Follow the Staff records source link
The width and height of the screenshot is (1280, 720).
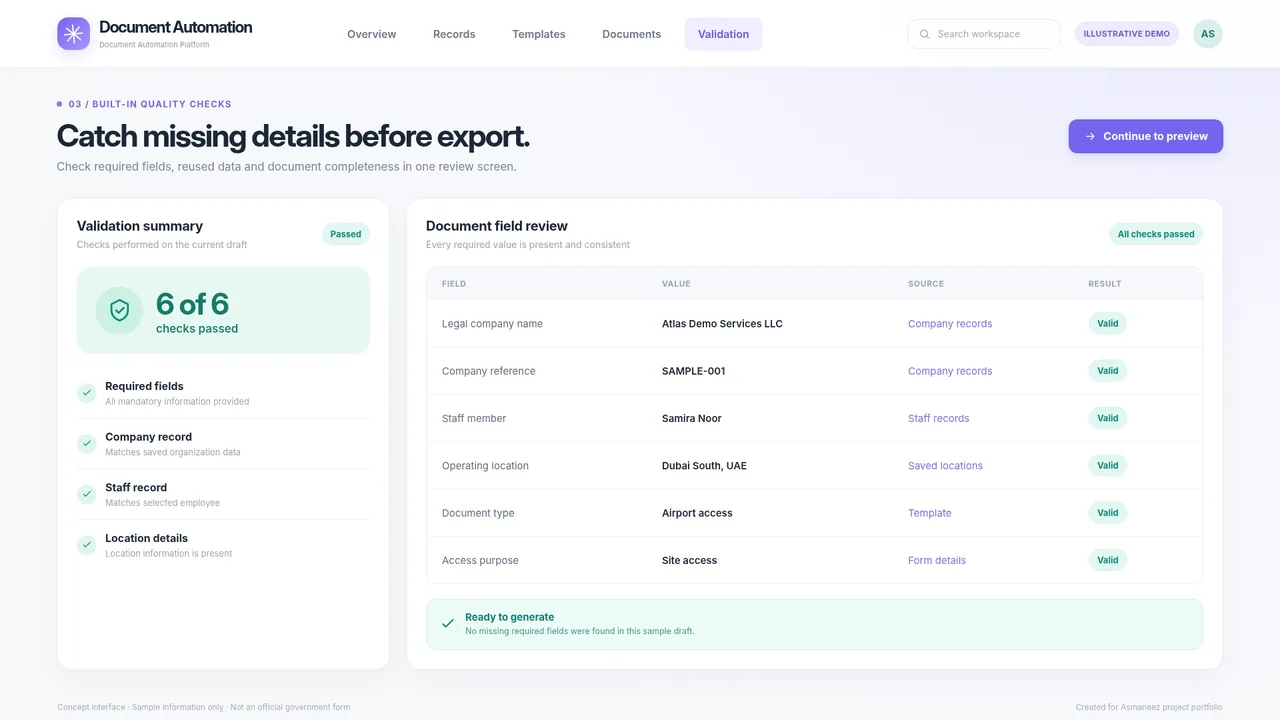(939, 418)
